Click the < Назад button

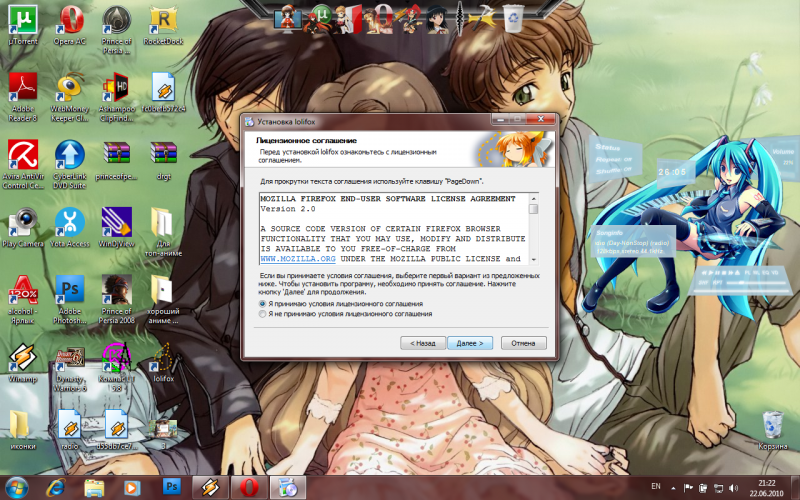422,343
